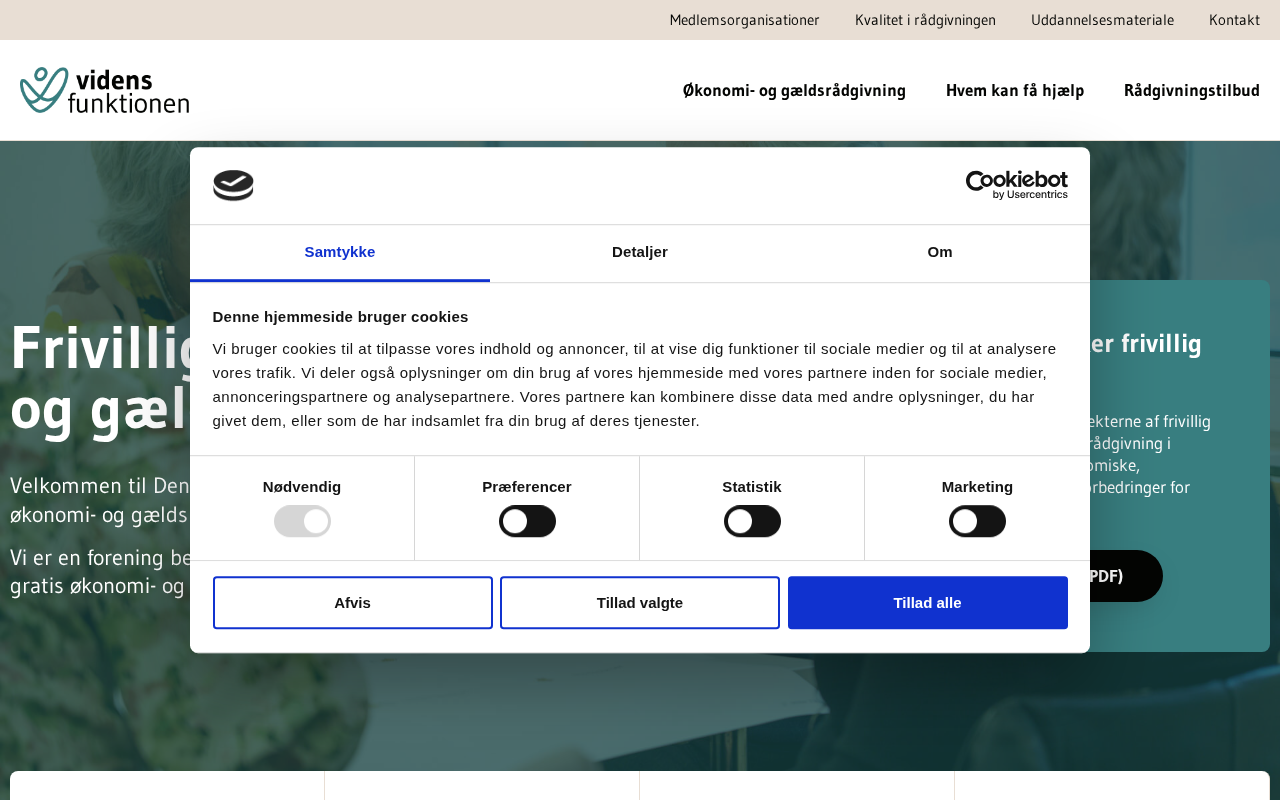Go to Hvem kan få hjælp
The image size is (1280, 800).
(x=1015, y=90)
